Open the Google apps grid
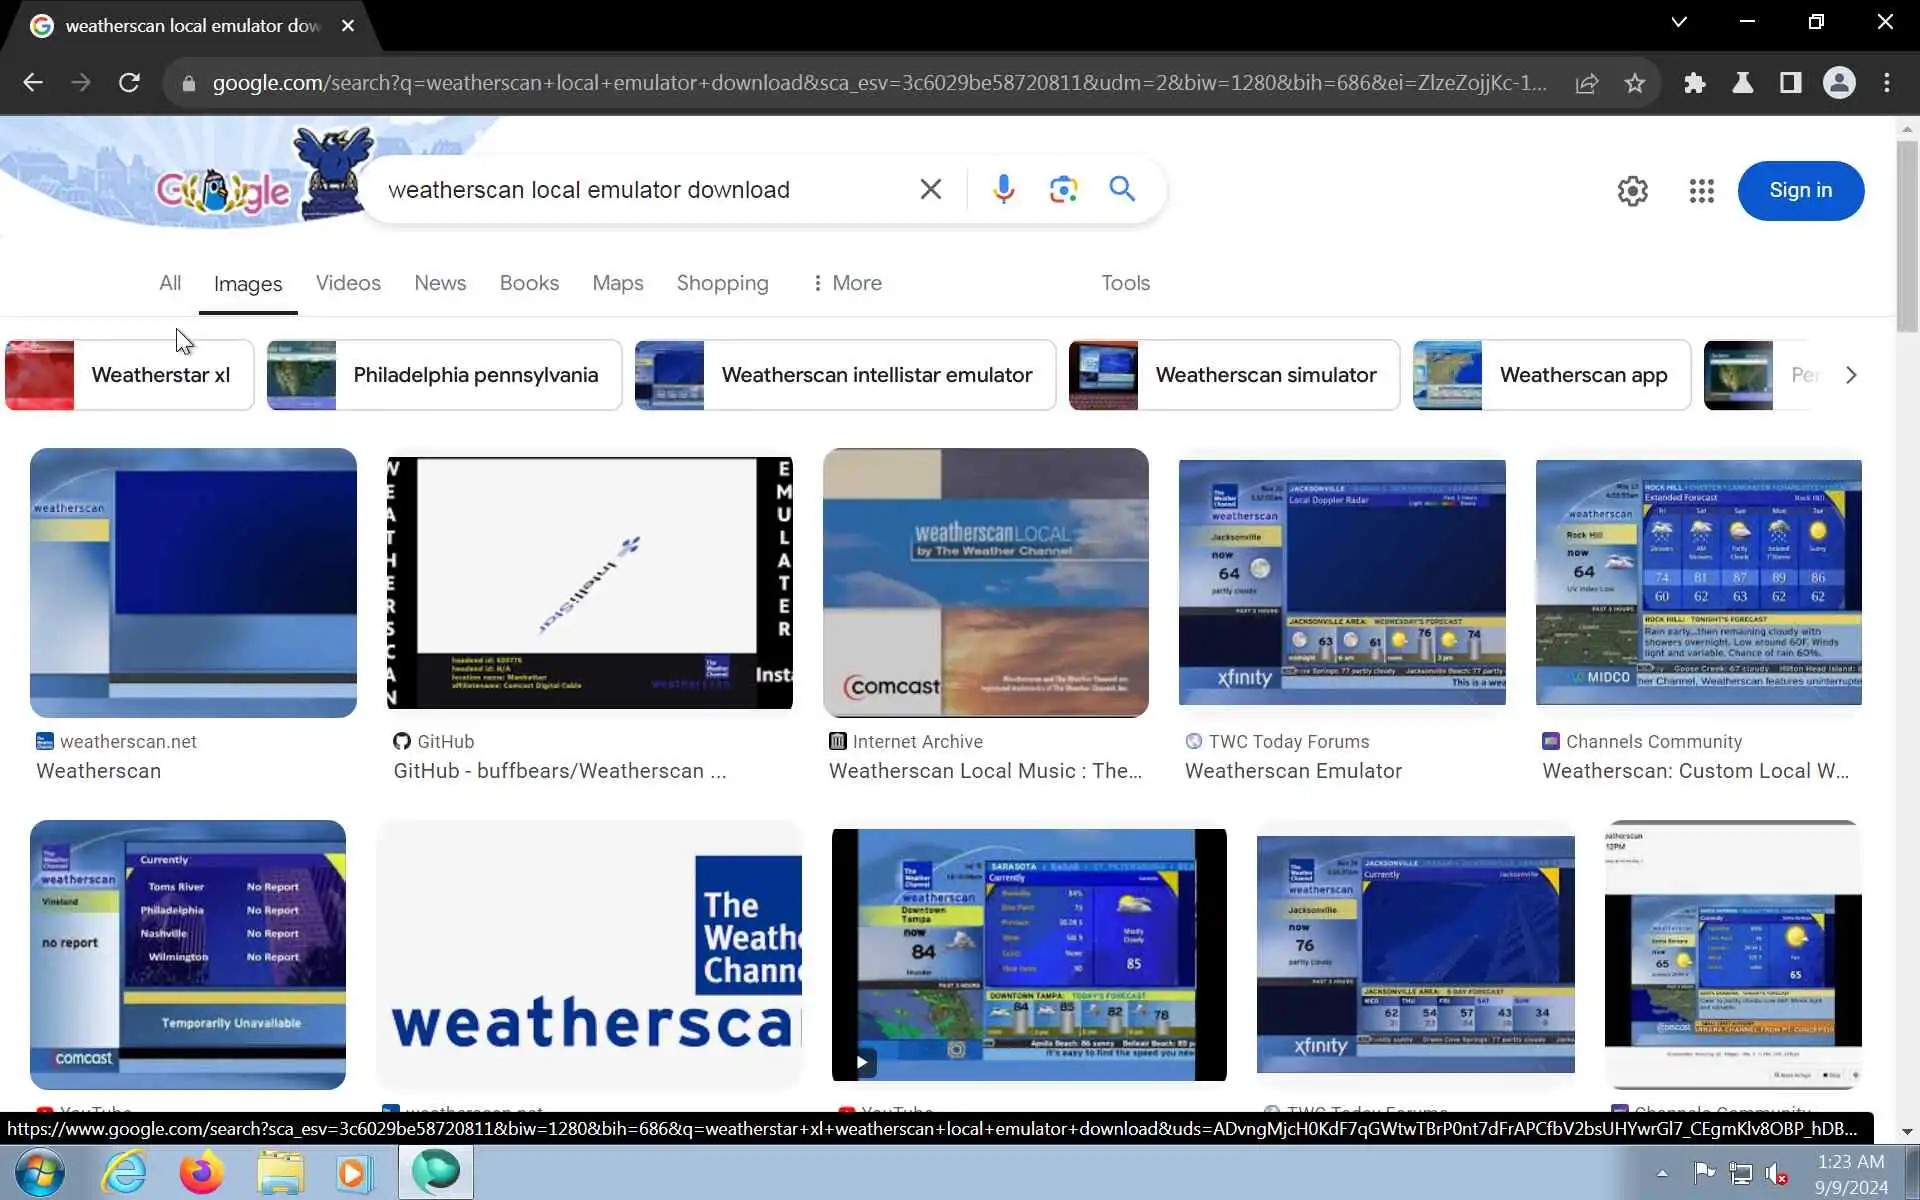 1701,191
